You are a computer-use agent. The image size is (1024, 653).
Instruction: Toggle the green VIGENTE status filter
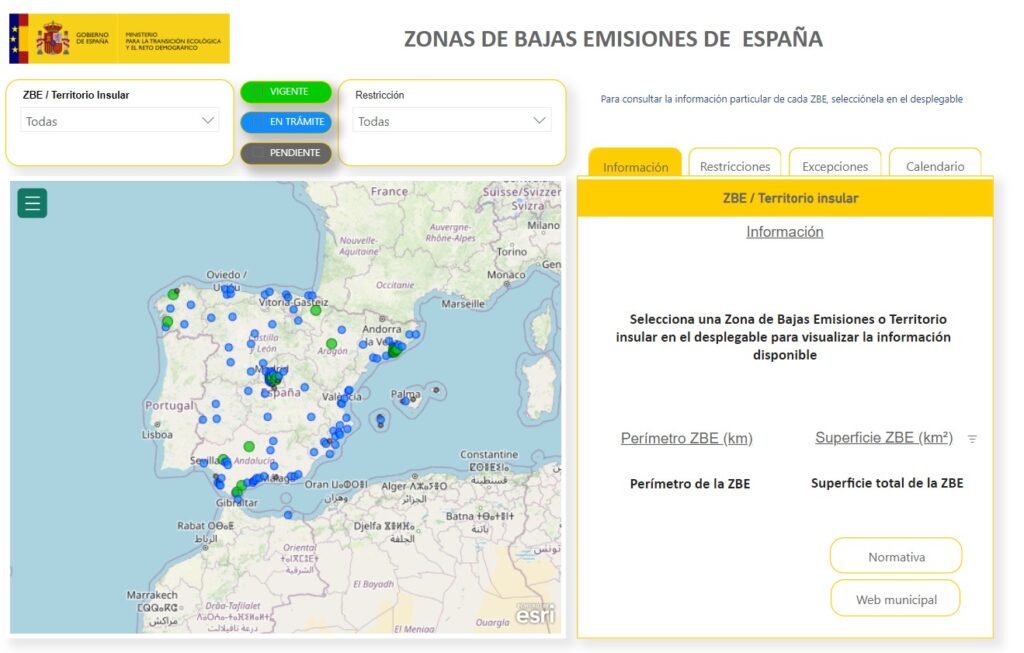coord(286,92)
